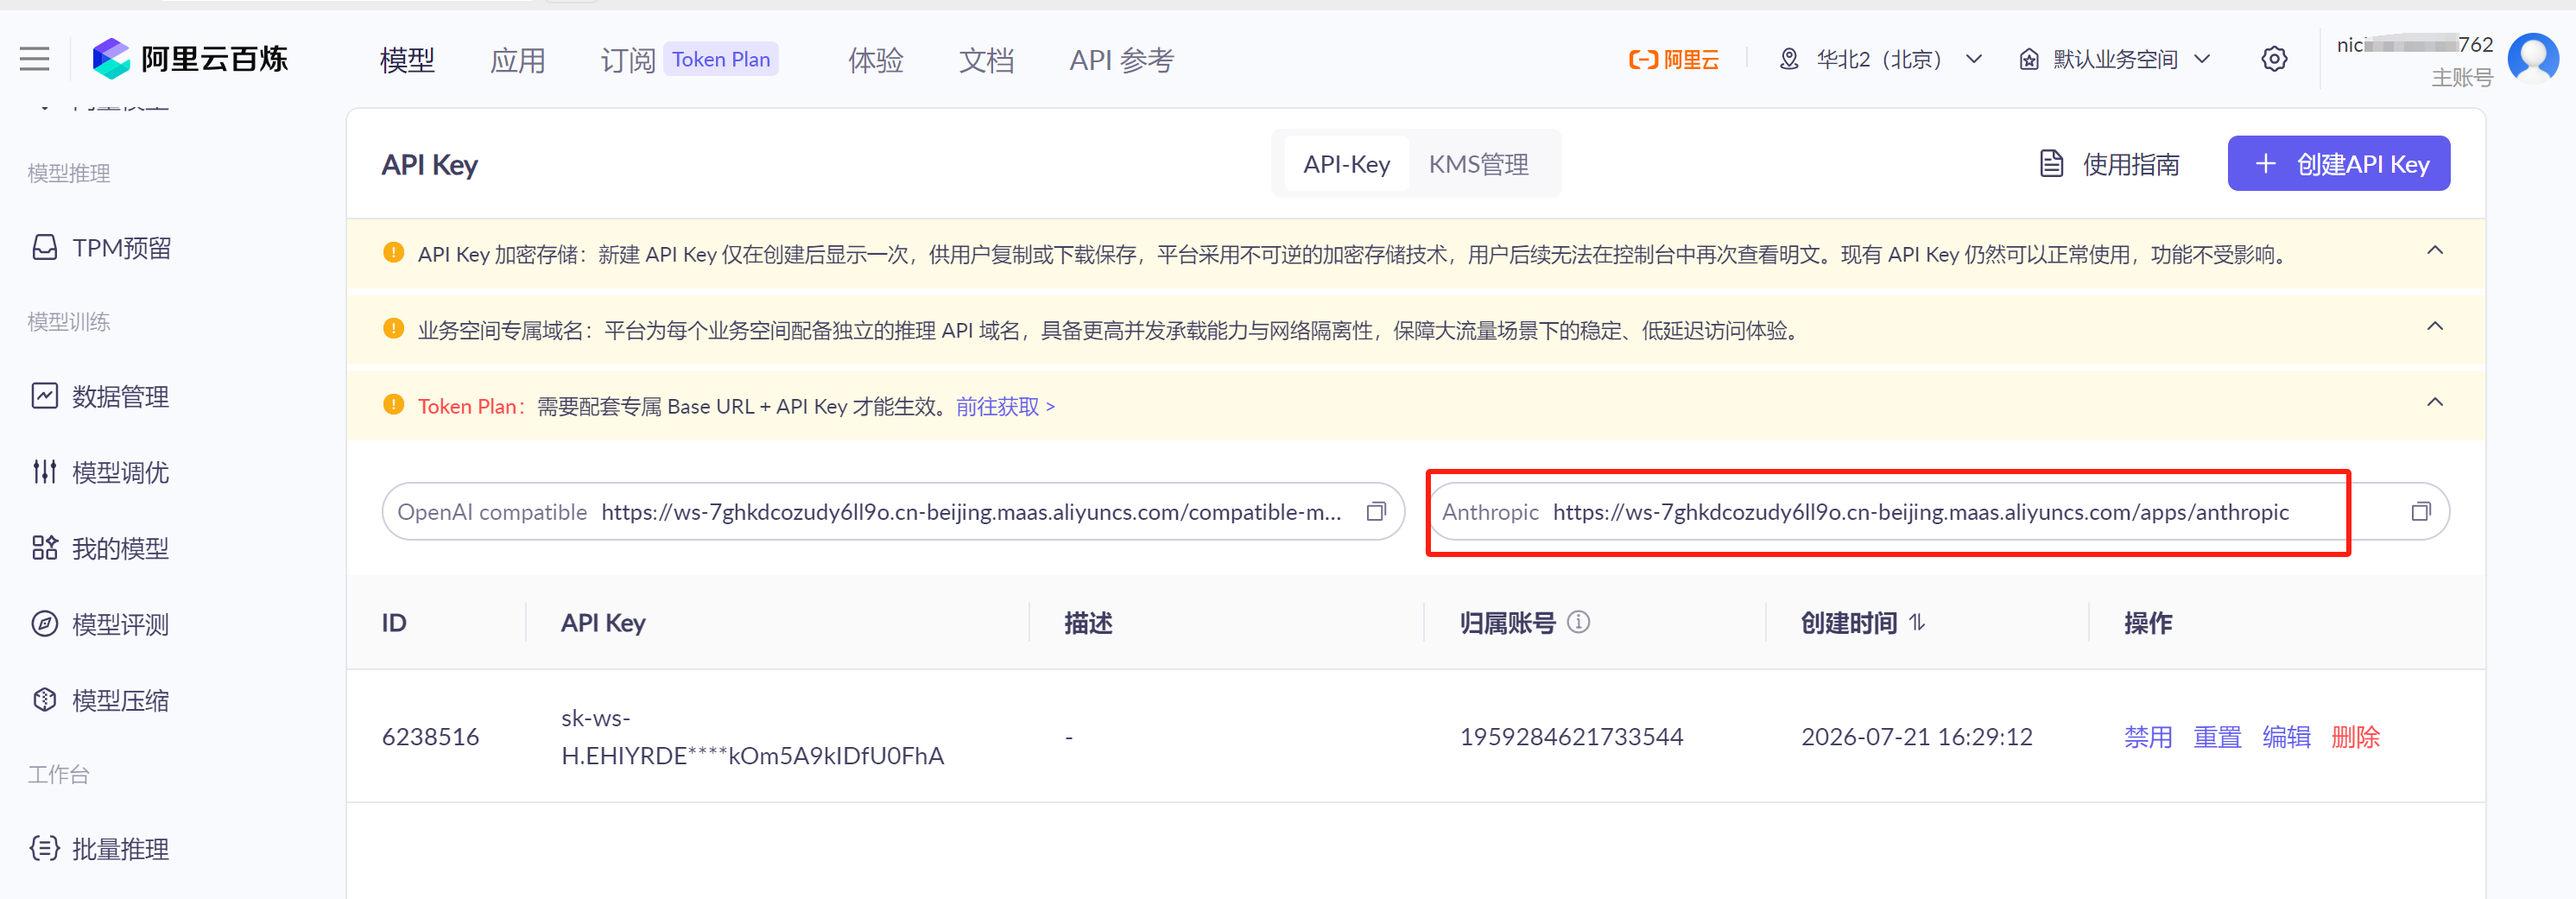Click the ID value 6238516
Viewport: 2576px width, 899px height.
[x=430, y=737]
